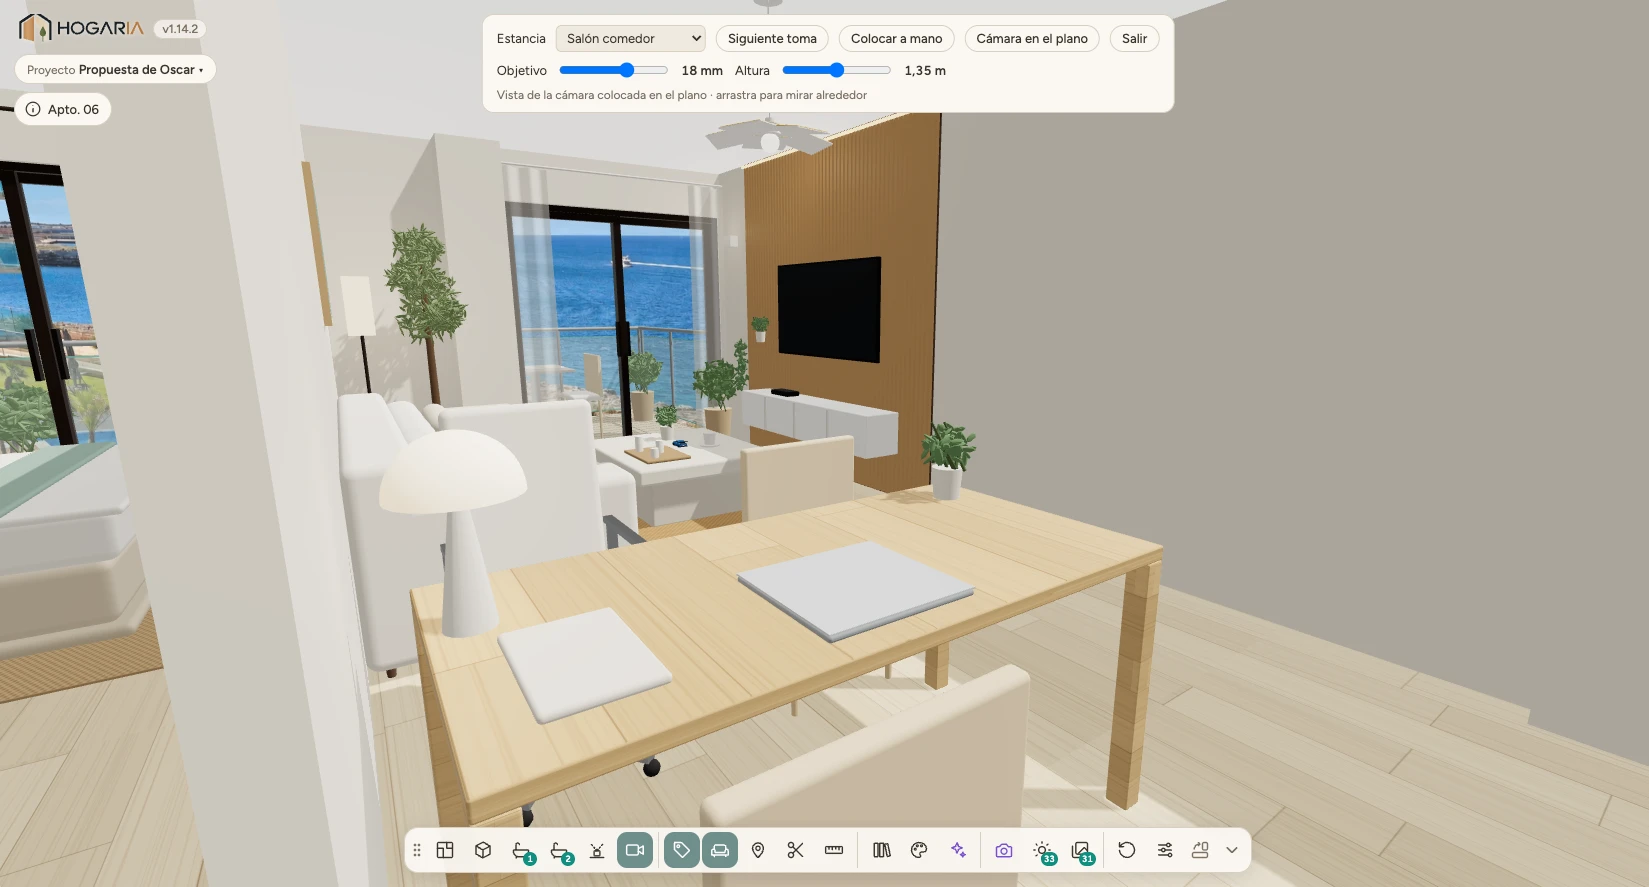The image size is (1649, 887).
Task: Select the bathroom icon with badge 2
Action: tap(560, 851)
